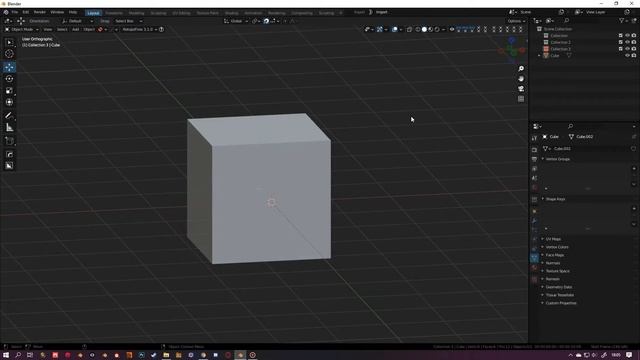640x360 pixels.
Task: Open the Global transform orientation dropdown
Action: (x=236, y=21)
